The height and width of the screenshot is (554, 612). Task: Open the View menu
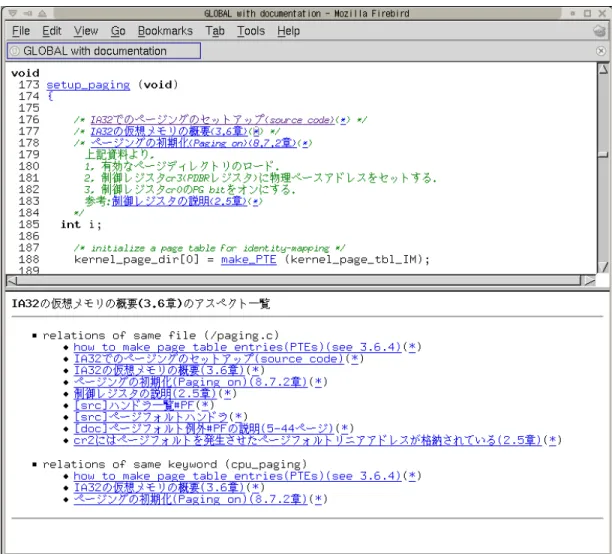click(86, 31)
